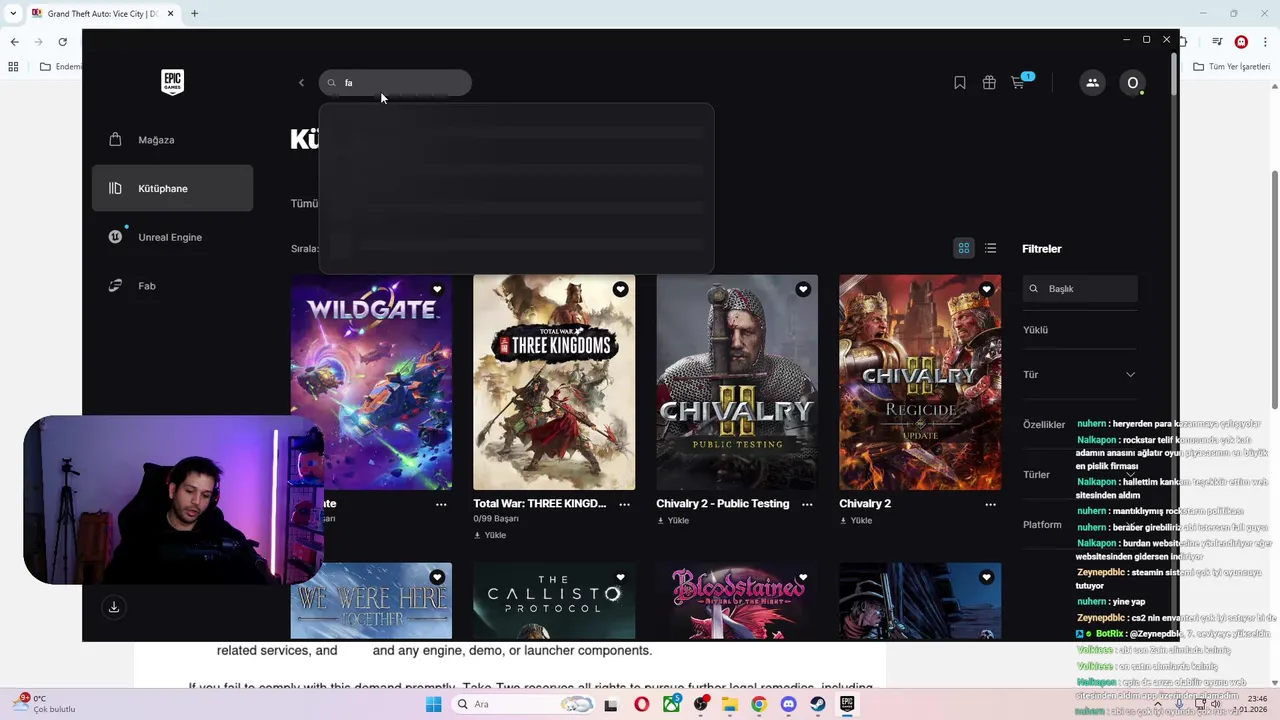Image resolution: width=1280 pixels, height=720 pixels.
Task: Click the downloads icon in the sidebar
Action: [x=114, y=607]
